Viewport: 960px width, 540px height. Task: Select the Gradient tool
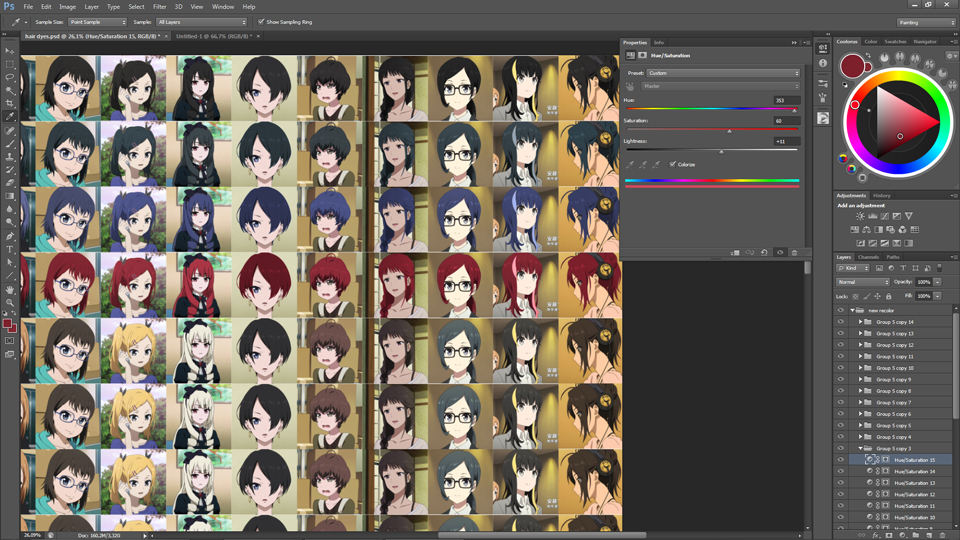click(x=10, y=197)
